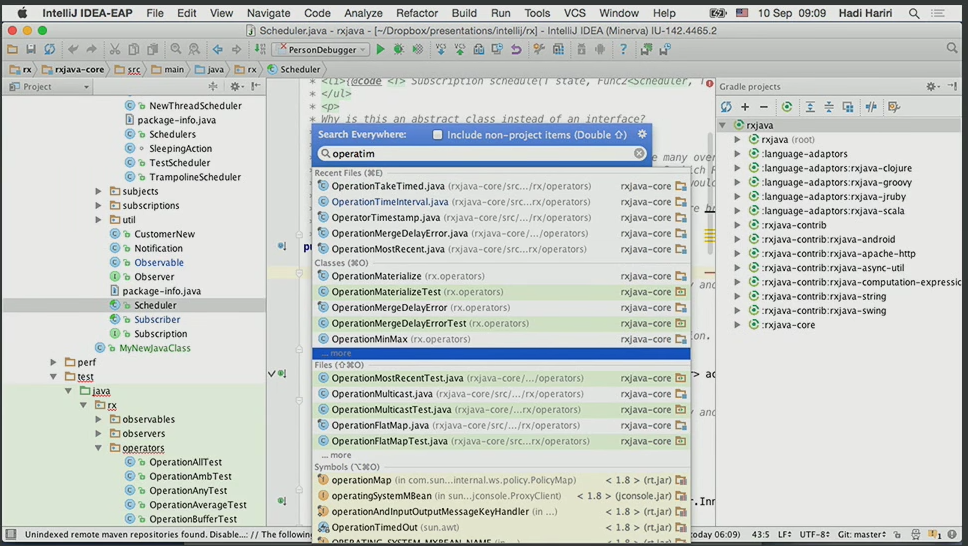Open the Build menu
This screenshot has height=546, width=968.
[464, 13]
